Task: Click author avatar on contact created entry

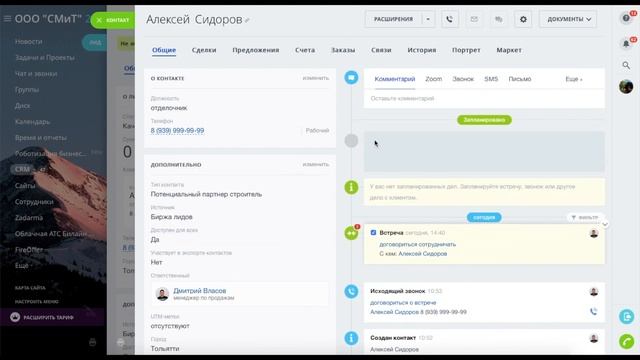Action: point(594,338)
